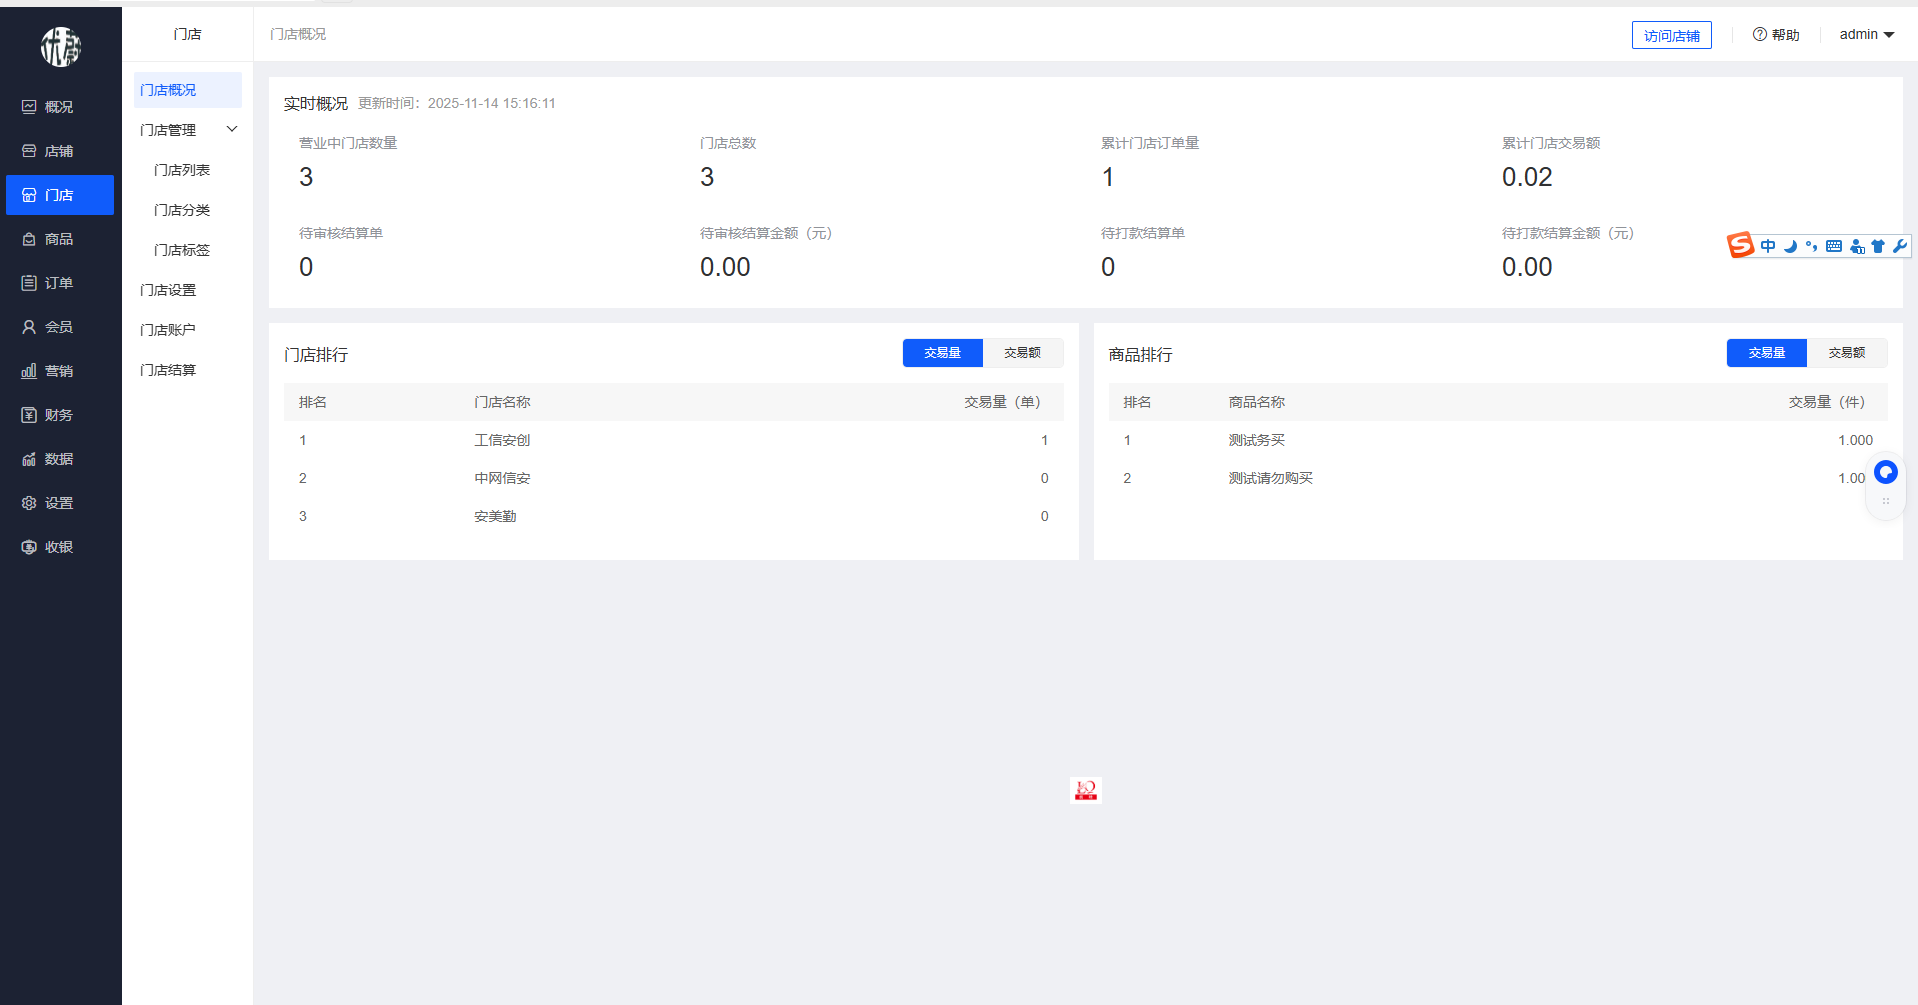Select the 商品 goods bag icon
The width and height of the screenshot is (1918, 1005).
[x=29, y=239]
